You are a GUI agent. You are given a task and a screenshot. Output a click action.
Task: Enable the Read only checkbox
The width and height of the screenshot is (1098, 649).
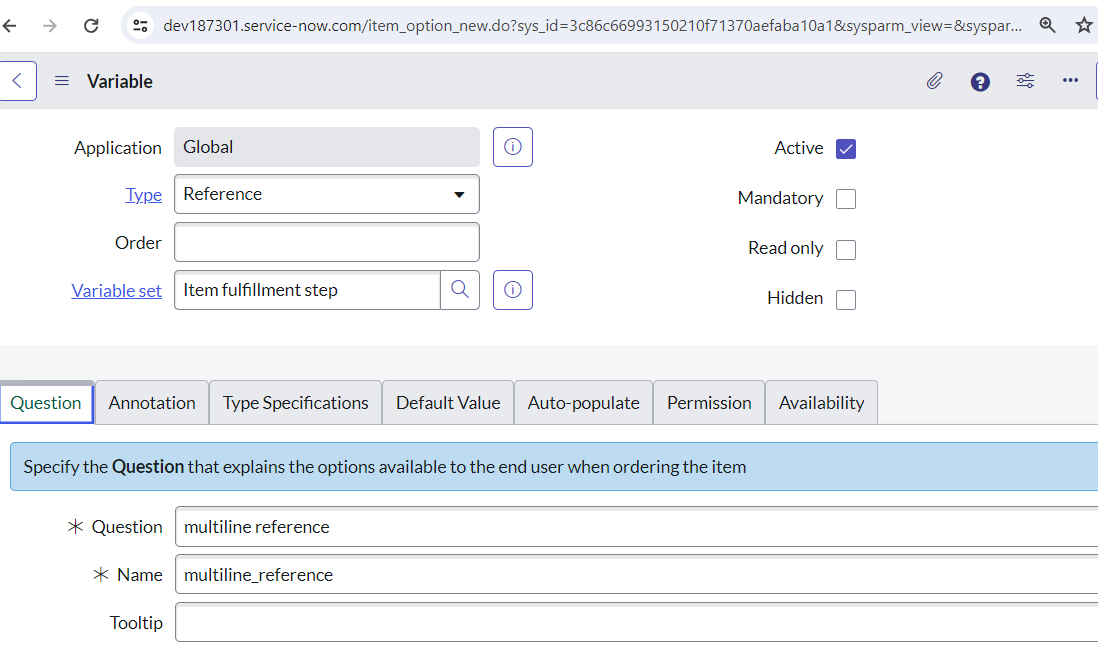[x=846, y=249]
